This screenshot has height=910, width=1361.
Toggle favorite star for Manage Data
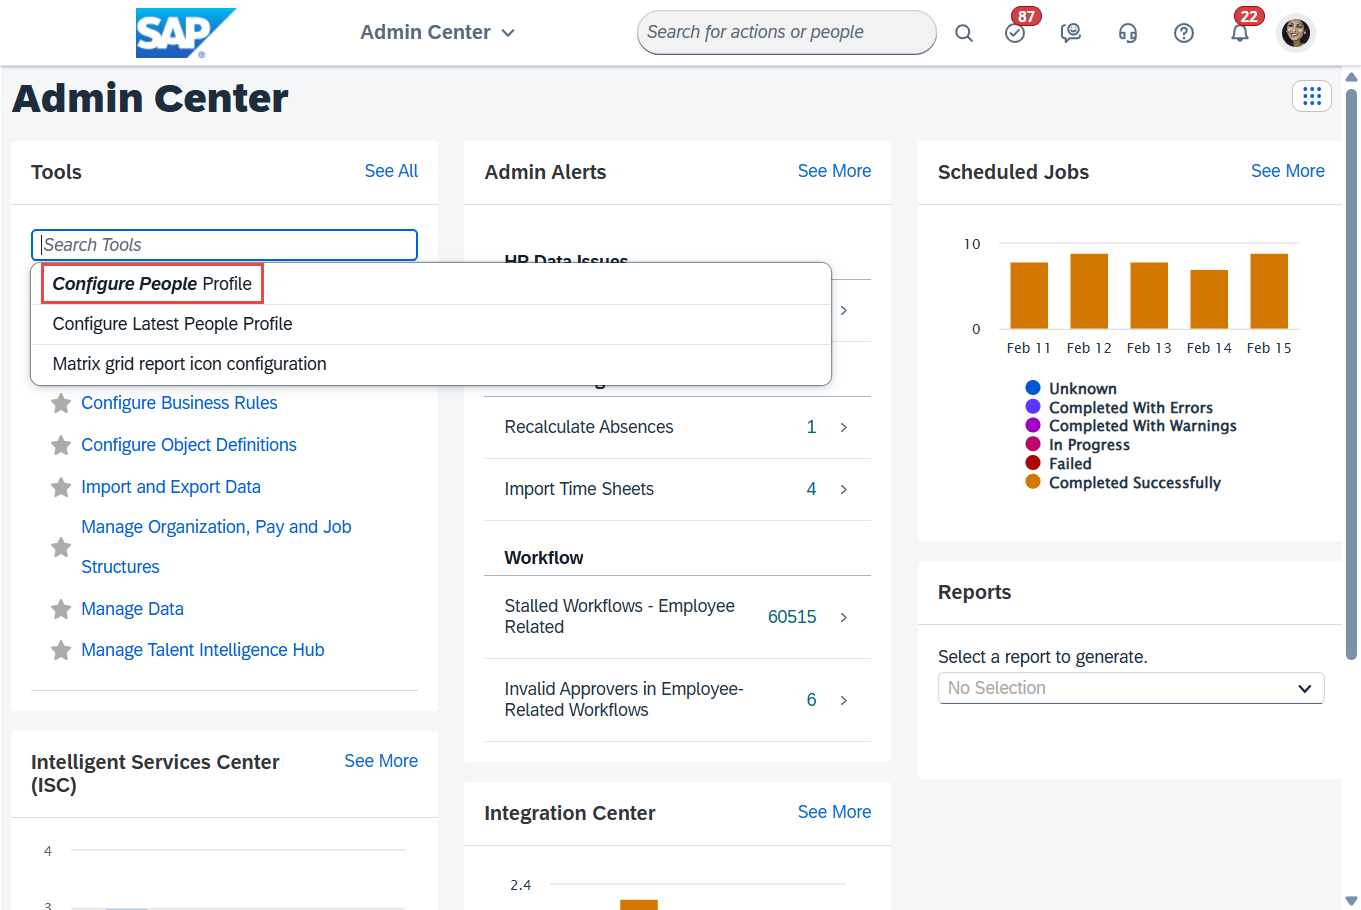[61, 609]
